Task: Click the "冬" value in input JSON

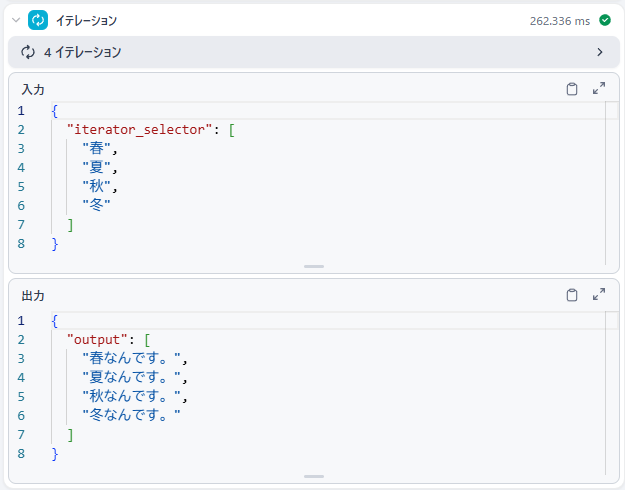Action: tap(96, 205)
